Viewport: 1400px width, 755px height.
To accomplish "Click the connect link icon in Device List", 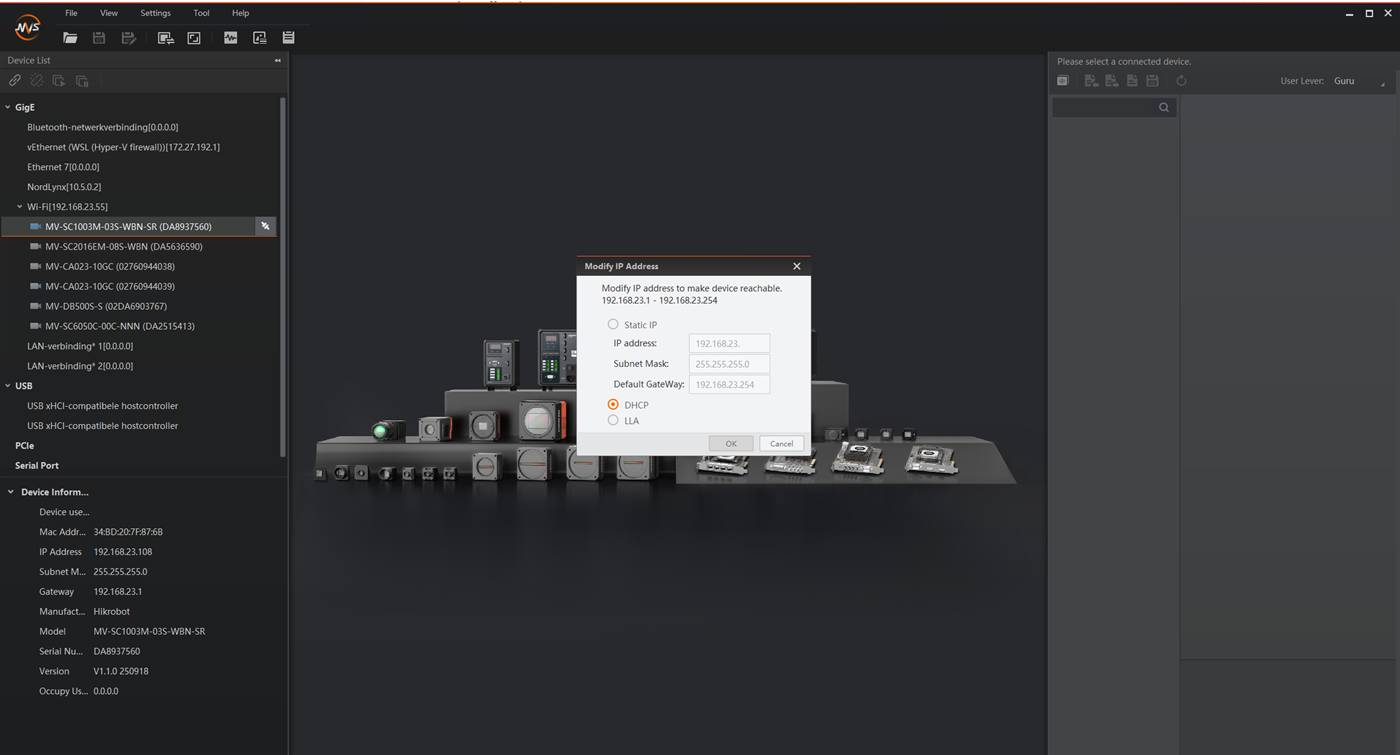I will 15,80.
